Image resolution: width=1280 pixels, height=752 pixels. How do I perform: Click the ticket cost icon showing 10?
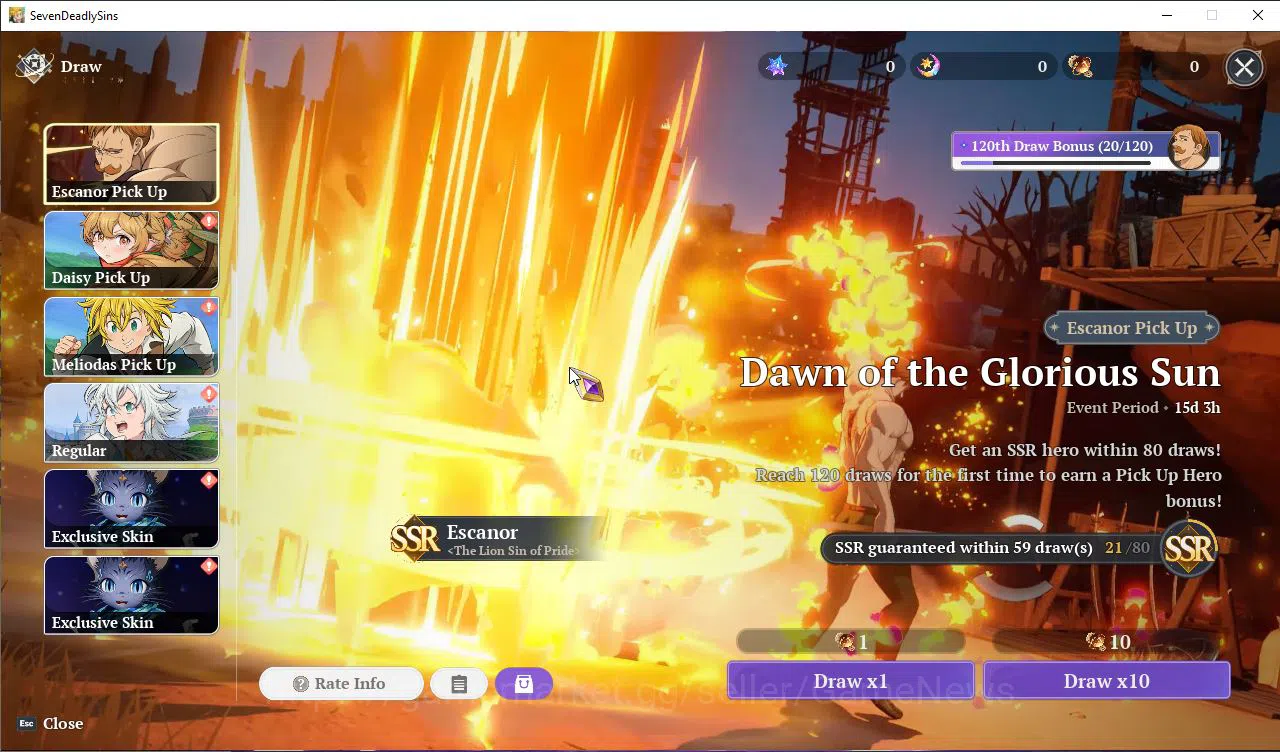[x=1095, y=642]
